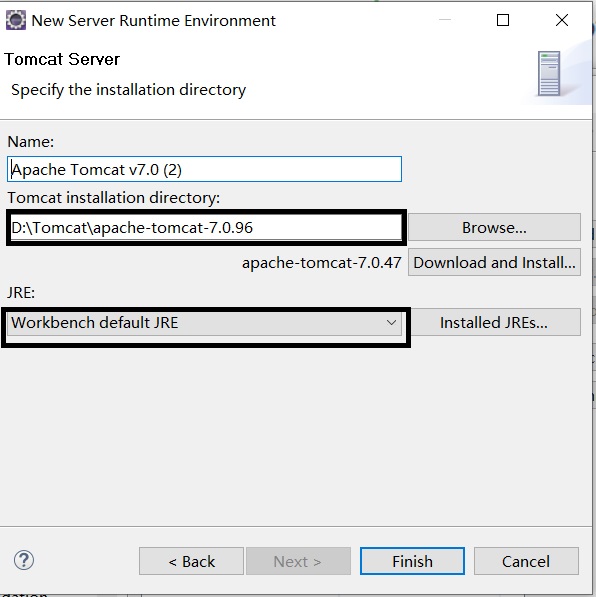Focus the Name text field
Image resolution: width=596 pixels, height=597 pixels.
(x=205, y=169)
